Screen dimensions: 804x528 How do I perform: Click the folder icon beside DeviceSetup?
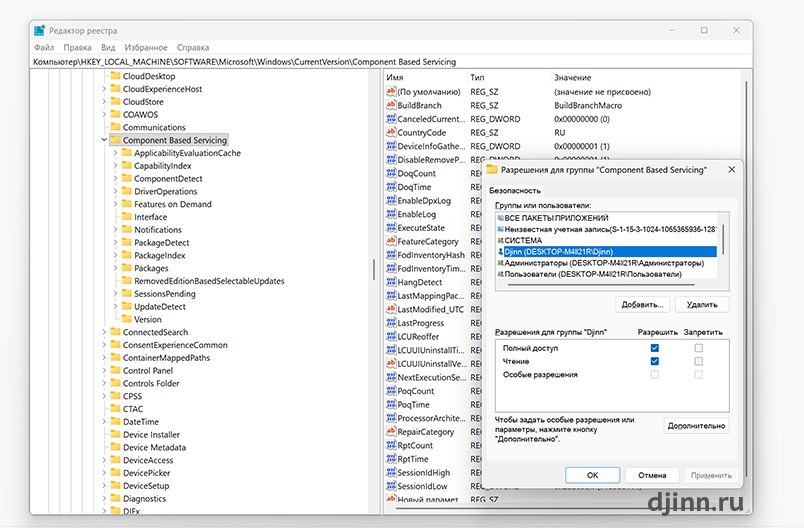click(x=115, y=485)
